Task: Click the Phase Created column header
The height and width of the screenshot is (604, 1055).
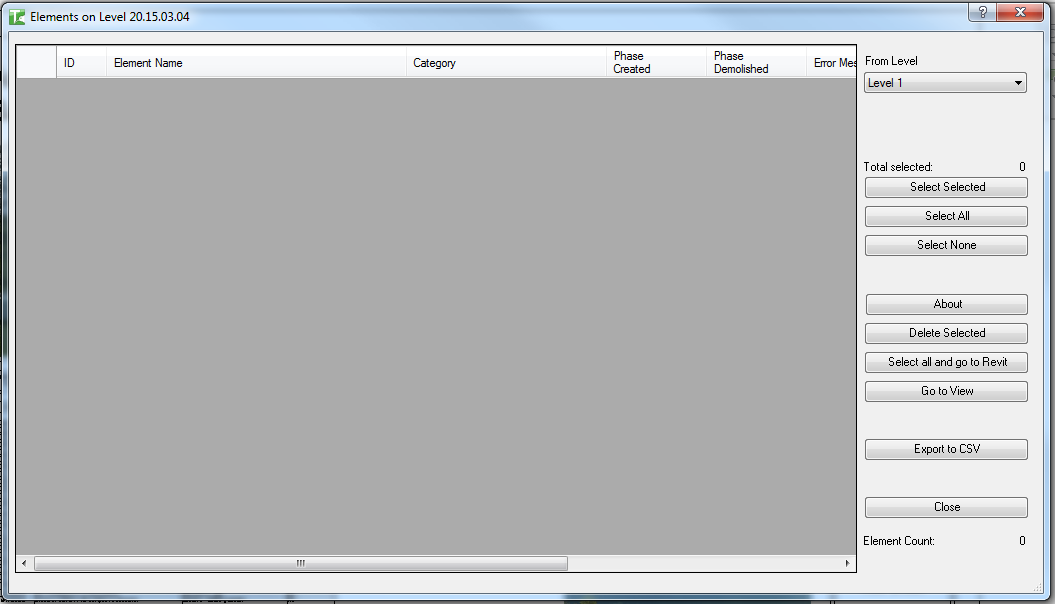Action: (x=655, y=63)
